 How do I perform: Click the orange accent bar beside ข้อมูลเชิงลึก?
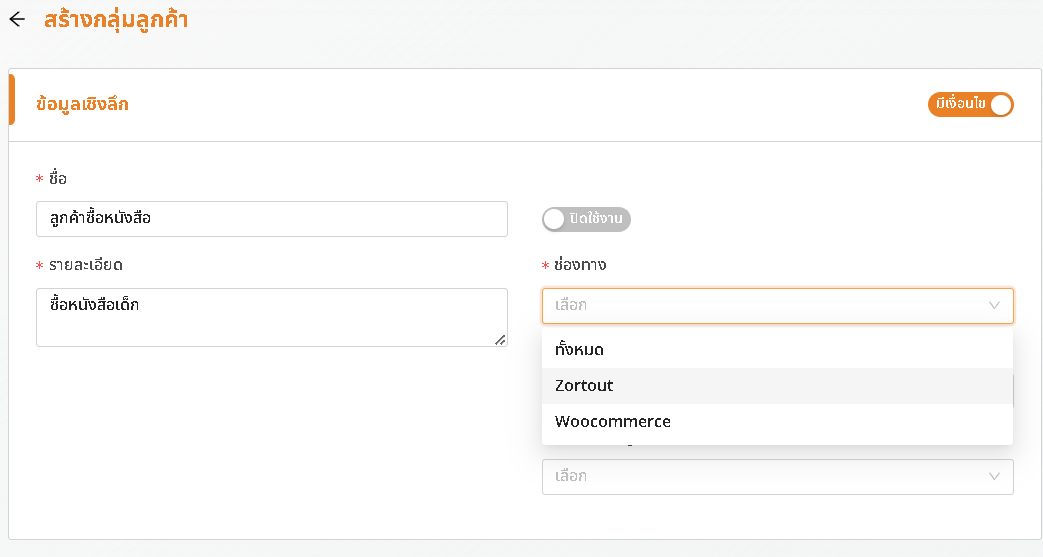(x=11, y=100)
